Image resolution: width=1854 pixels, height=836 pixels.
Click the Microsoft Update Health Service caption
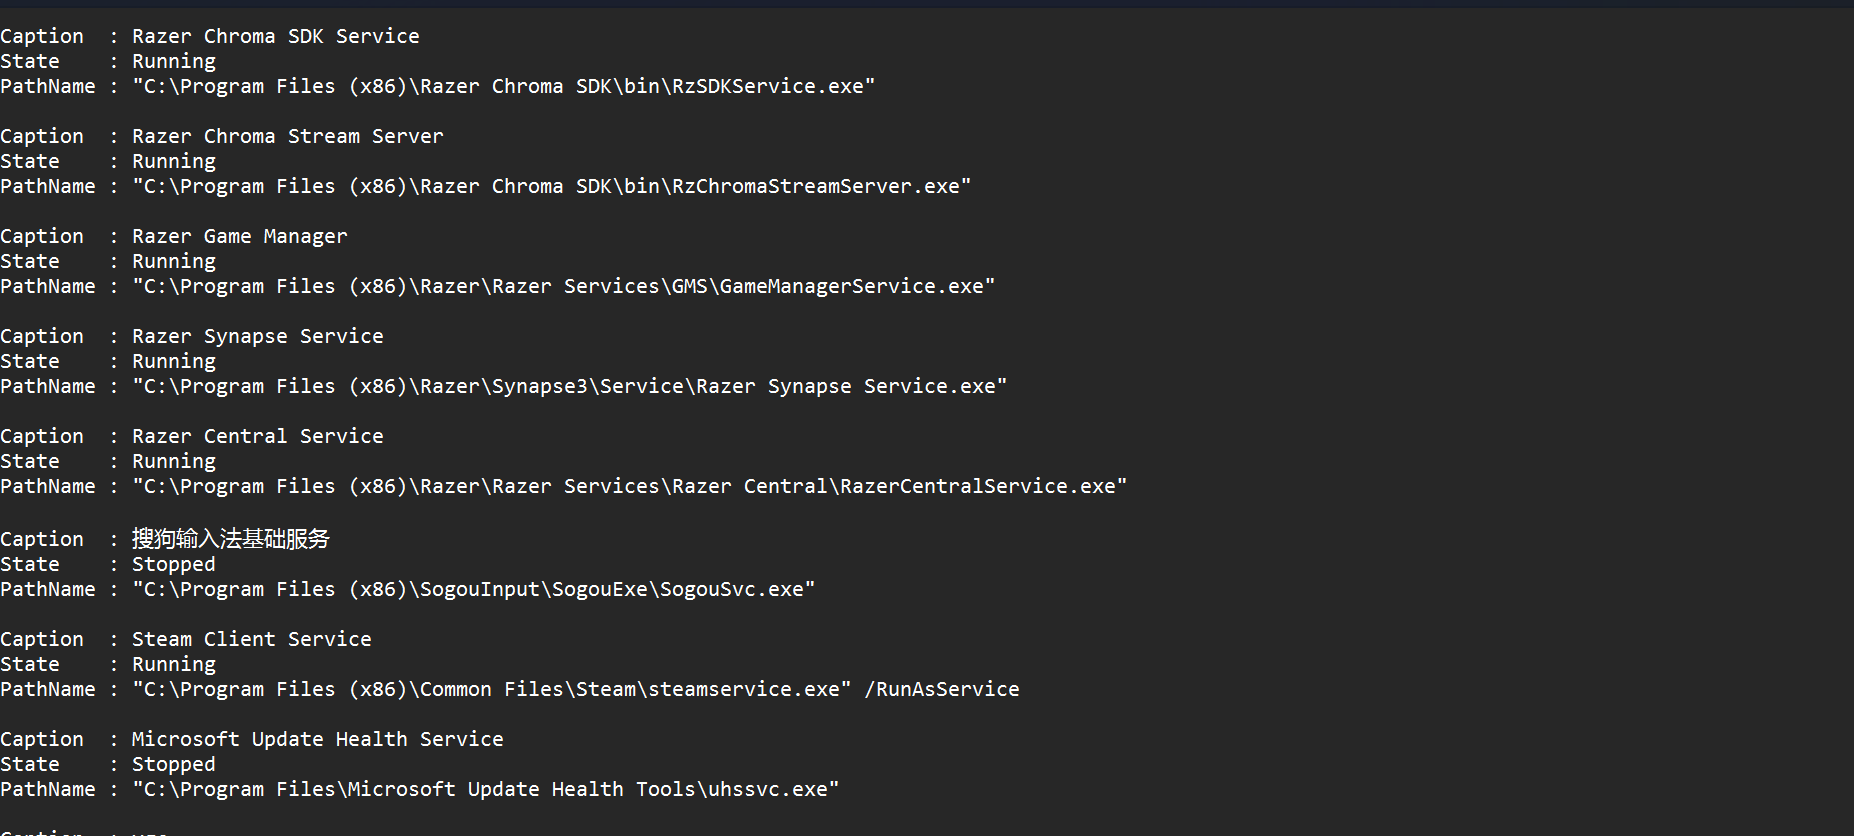pos(317,739)
